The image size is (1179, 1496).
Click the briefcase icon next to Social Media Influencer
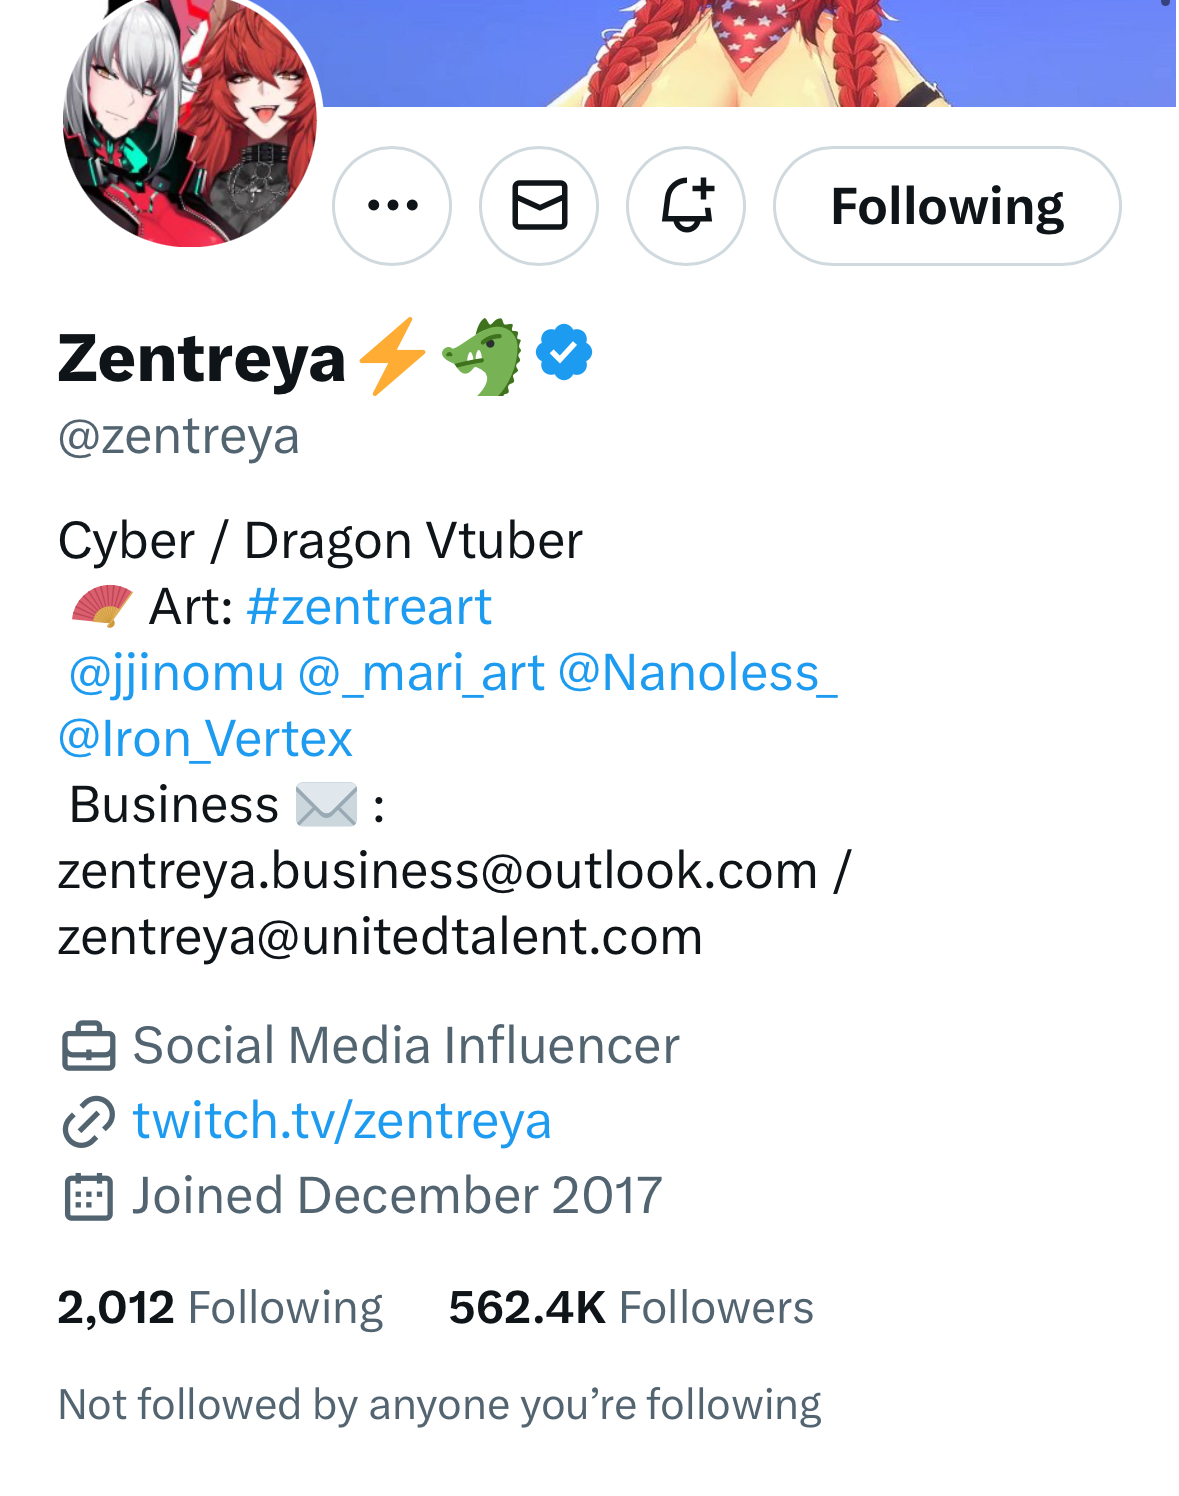(88, 1046)
